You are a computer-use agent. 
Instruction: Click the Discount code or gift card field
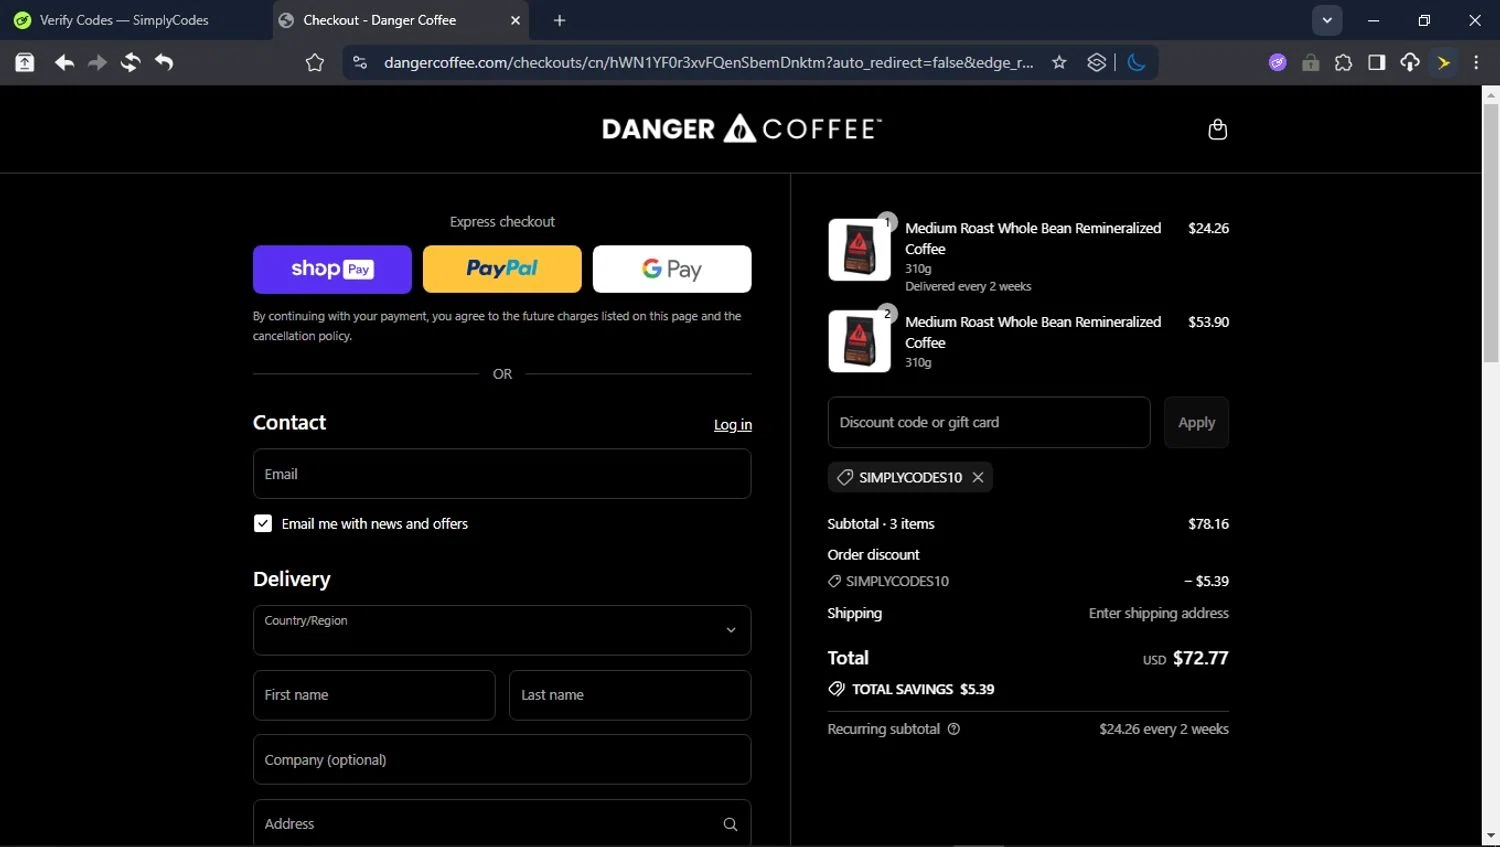pos(989,422)
